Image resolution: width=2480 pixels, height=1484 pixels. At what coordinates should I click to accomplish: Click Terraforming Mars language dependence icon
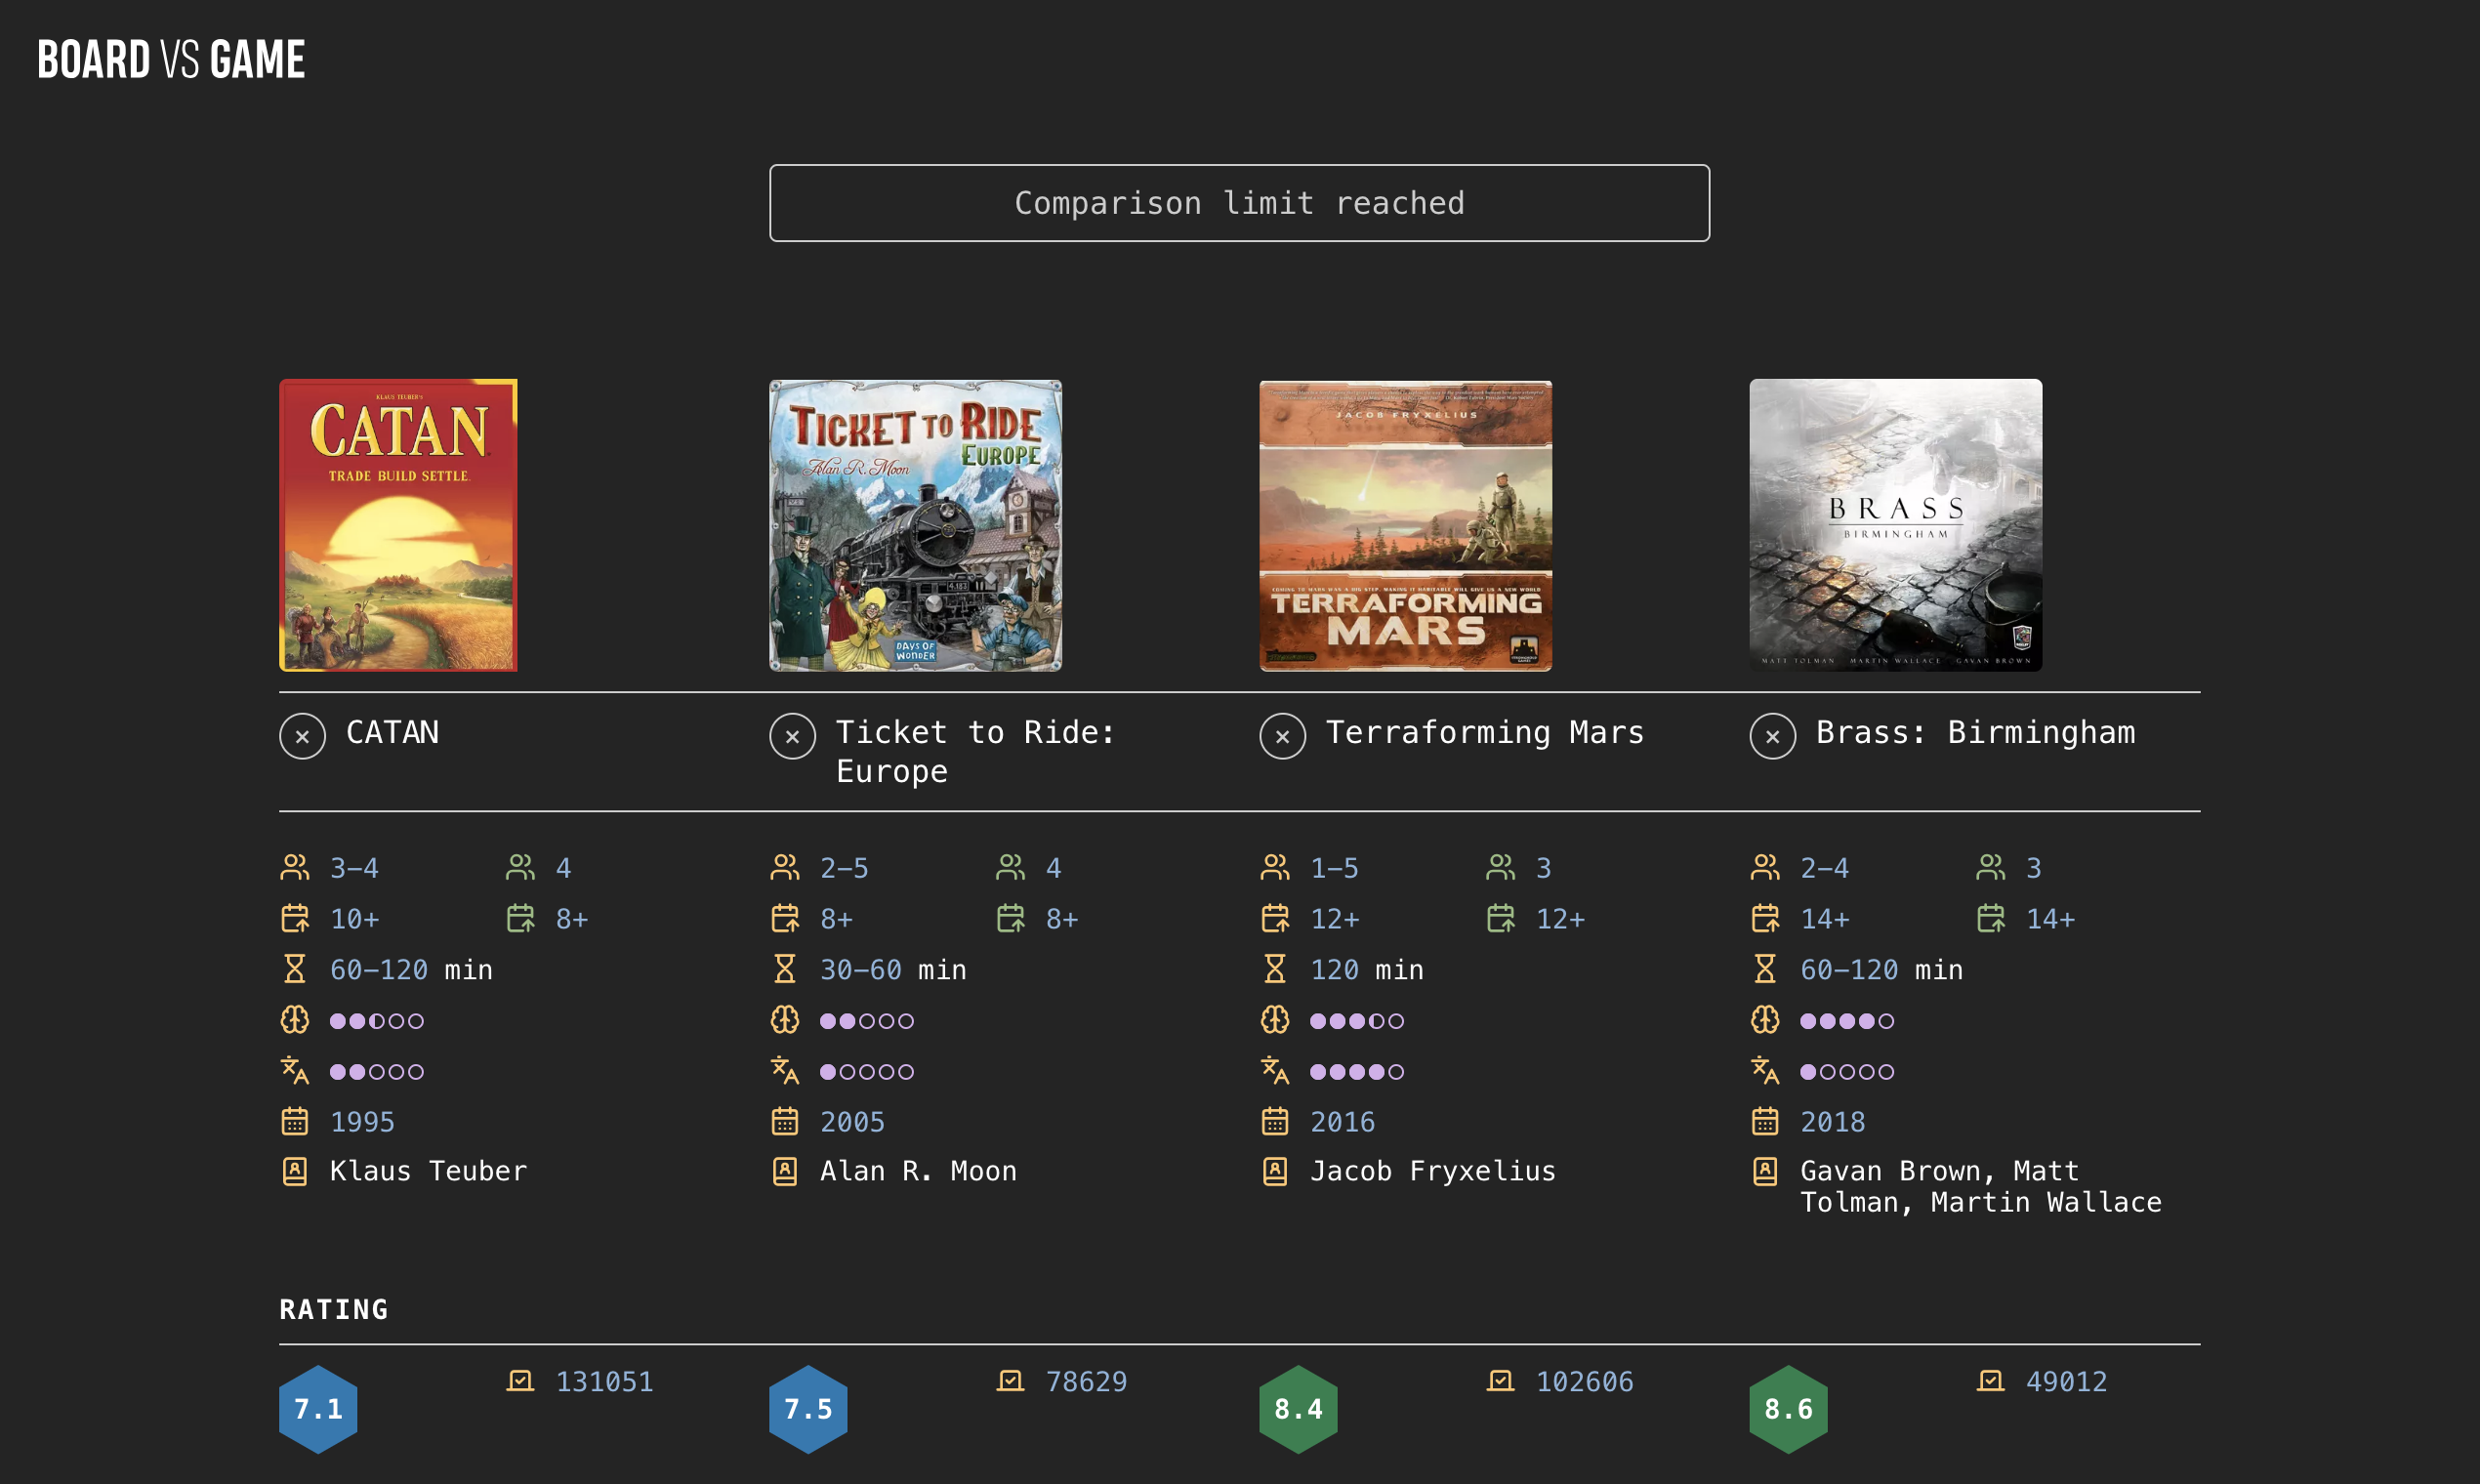pos(1274,1071)
